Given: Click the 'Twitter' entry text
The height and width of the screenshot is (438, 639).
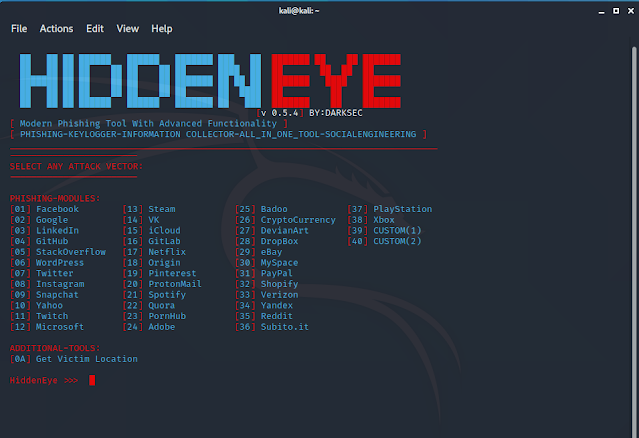Looking at the screenshot, I should (x=55, y=273).
